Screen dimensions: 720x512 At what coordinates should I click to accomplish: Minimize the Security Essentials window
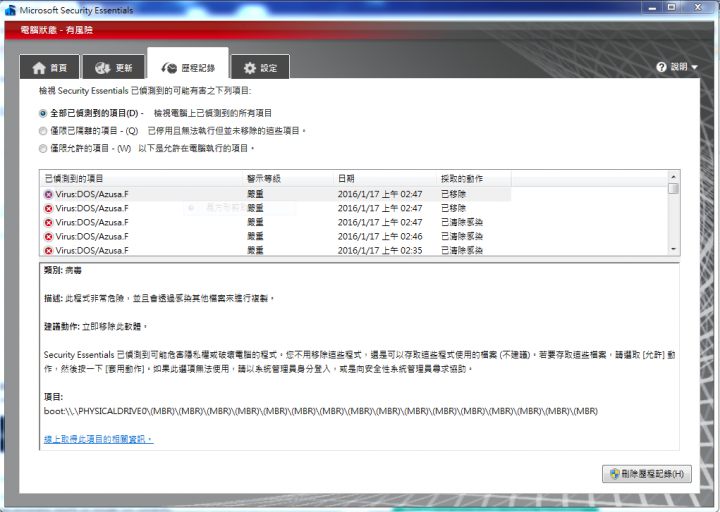(652, 7)
